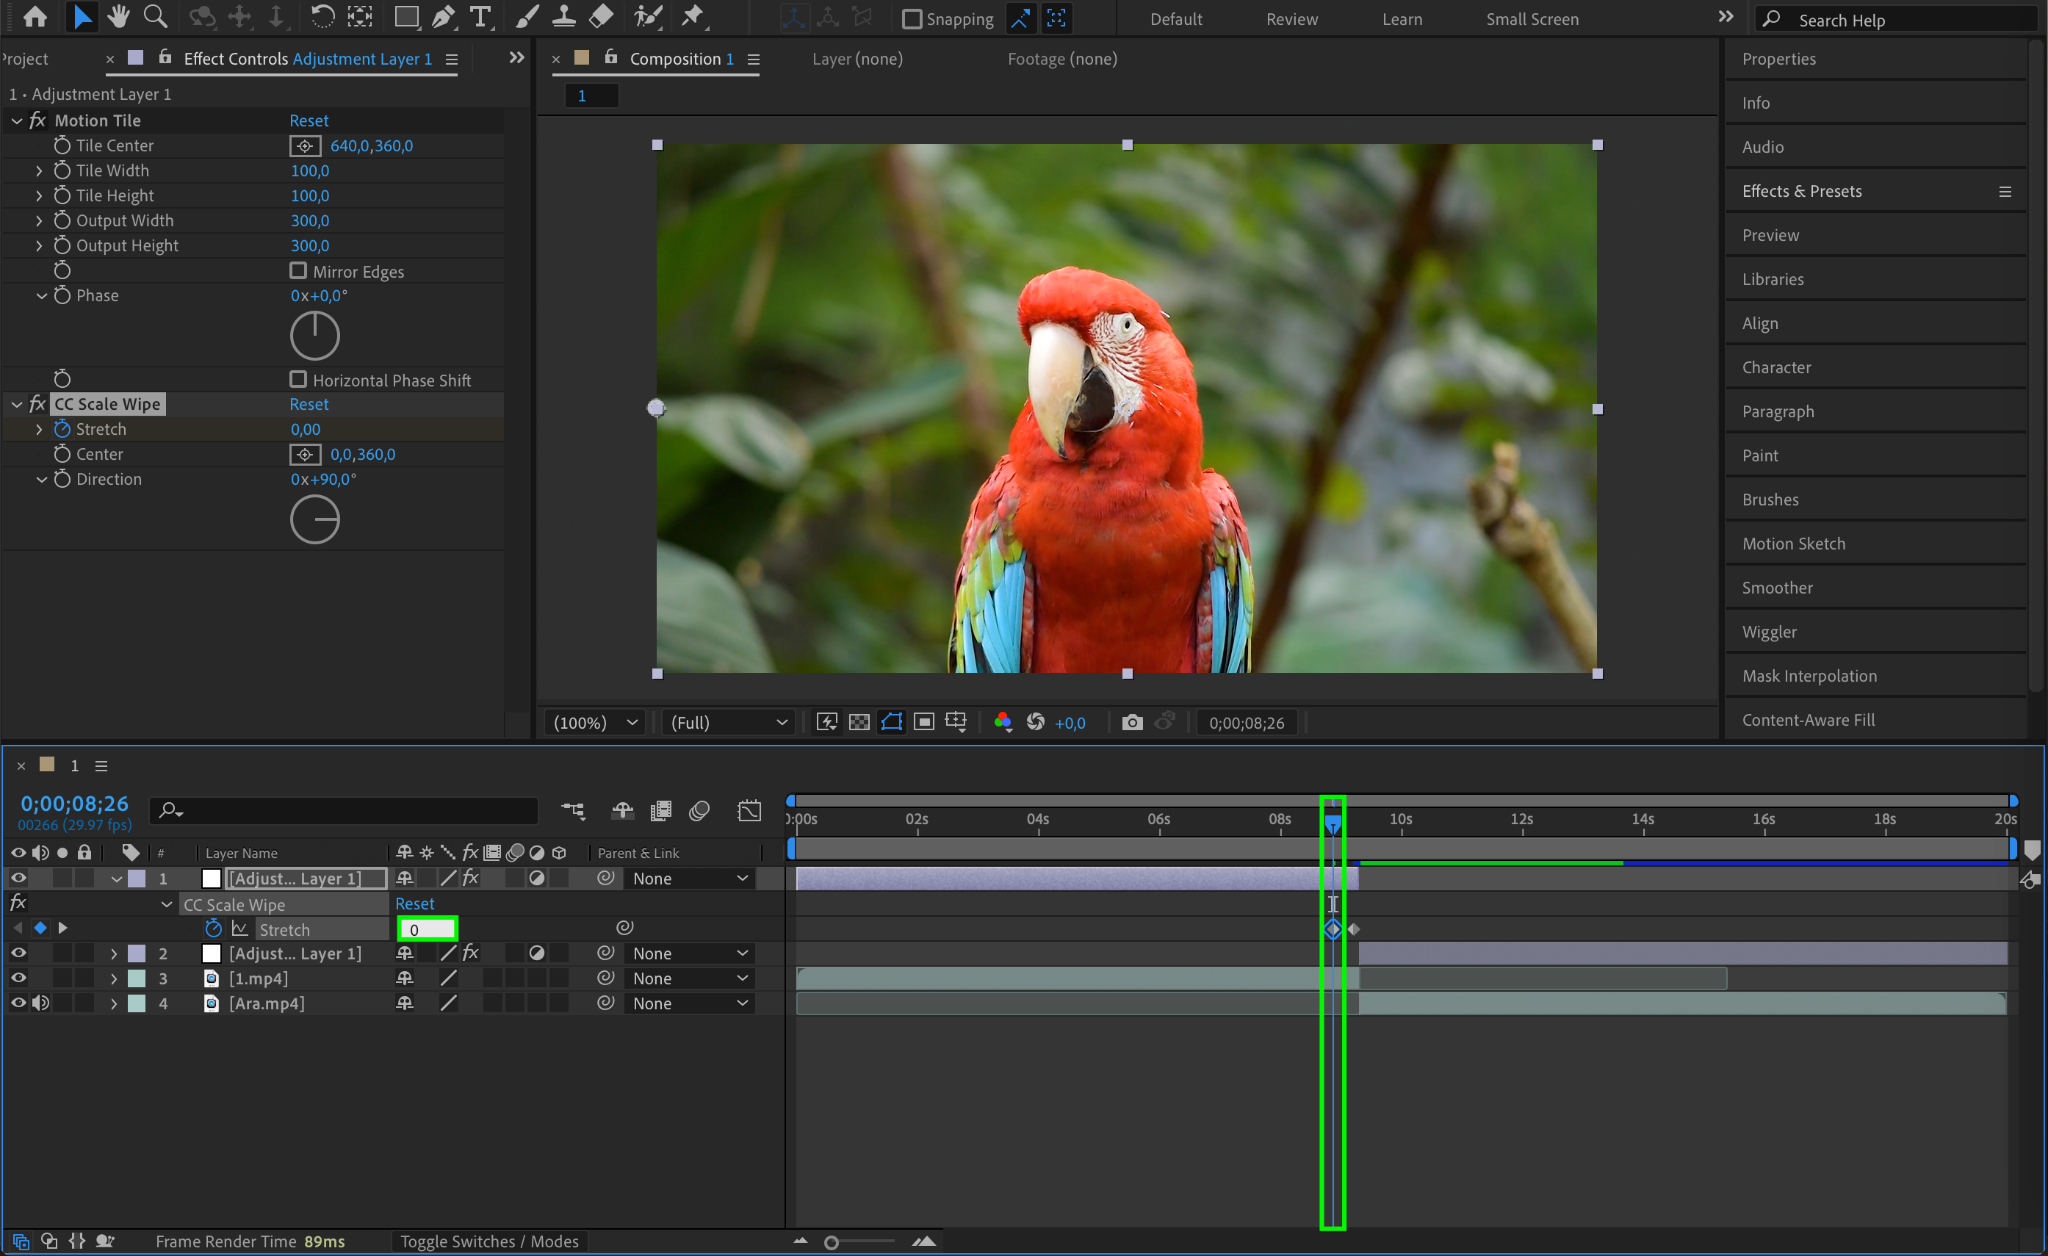Click the Take Snapshot camera icon

tap(1132, 722)
